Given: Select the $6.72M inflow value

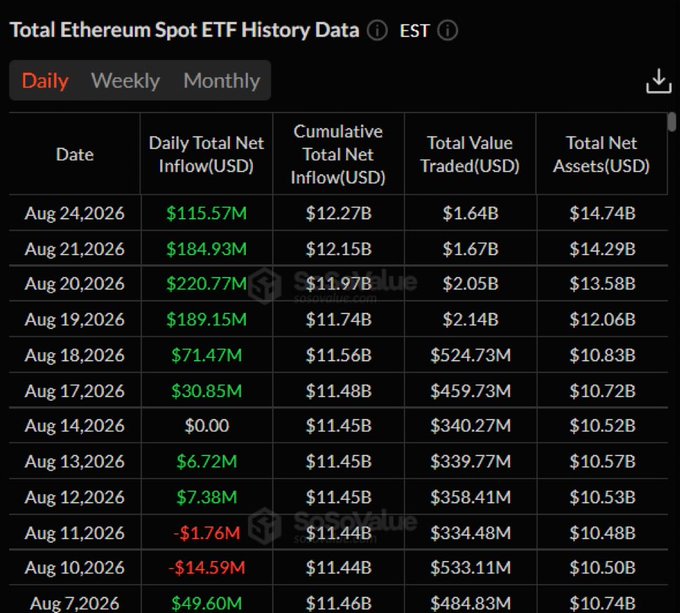Looking at the screenshot, I should tap(206, 461).
